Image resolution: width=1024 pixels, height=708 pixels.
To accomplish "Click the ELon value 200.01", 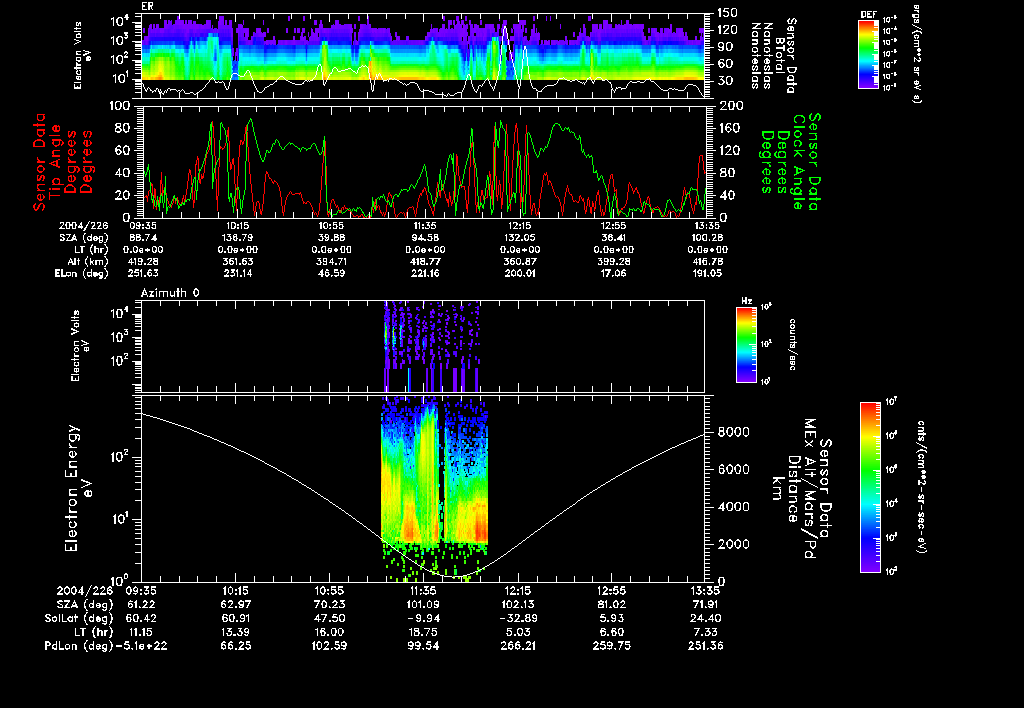I will pyautogui.click(x=520, y=273).
